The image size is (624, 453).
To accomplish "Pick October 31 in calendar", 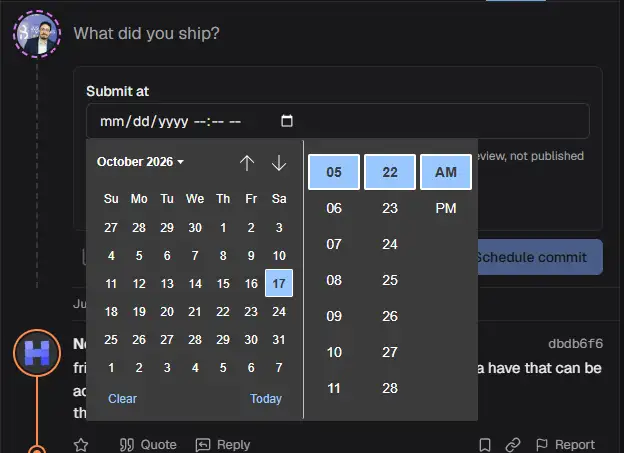I will point(279,339).
